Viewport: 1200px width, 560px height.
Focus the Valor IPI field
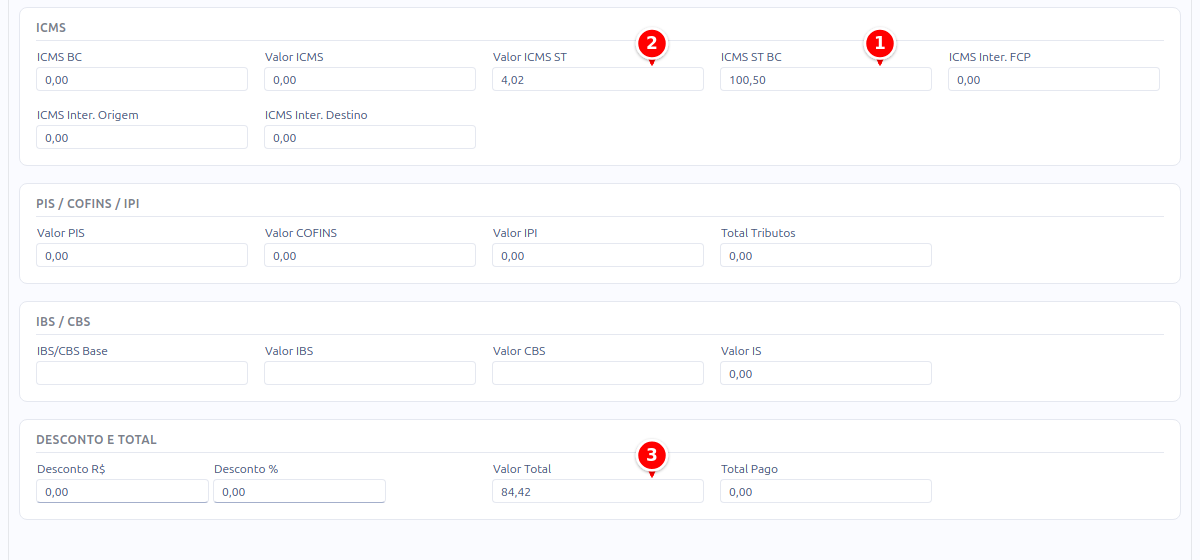click(598, 255)
